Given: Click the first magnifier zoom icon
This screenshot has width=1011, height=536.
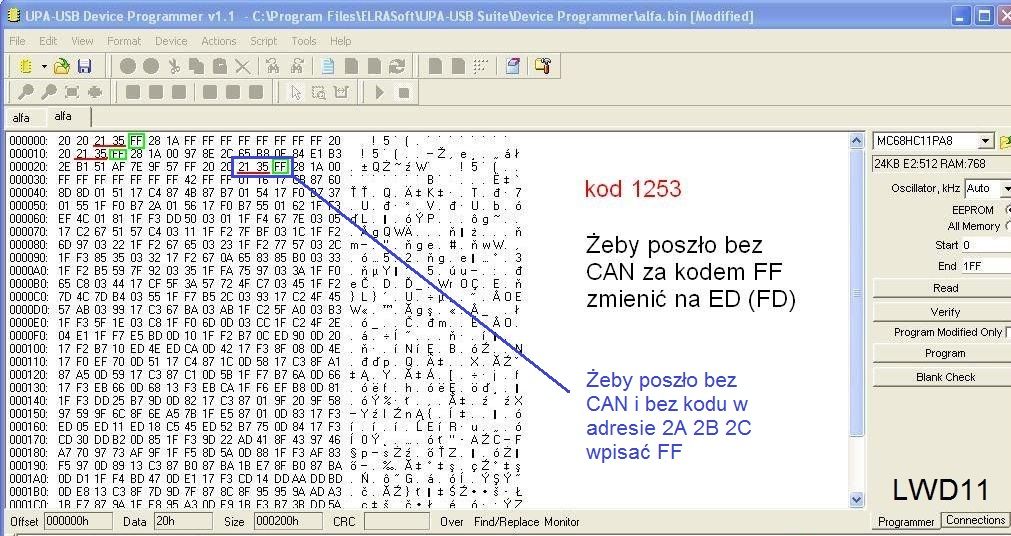Looking at the screenshot, I should pos(26,92).
